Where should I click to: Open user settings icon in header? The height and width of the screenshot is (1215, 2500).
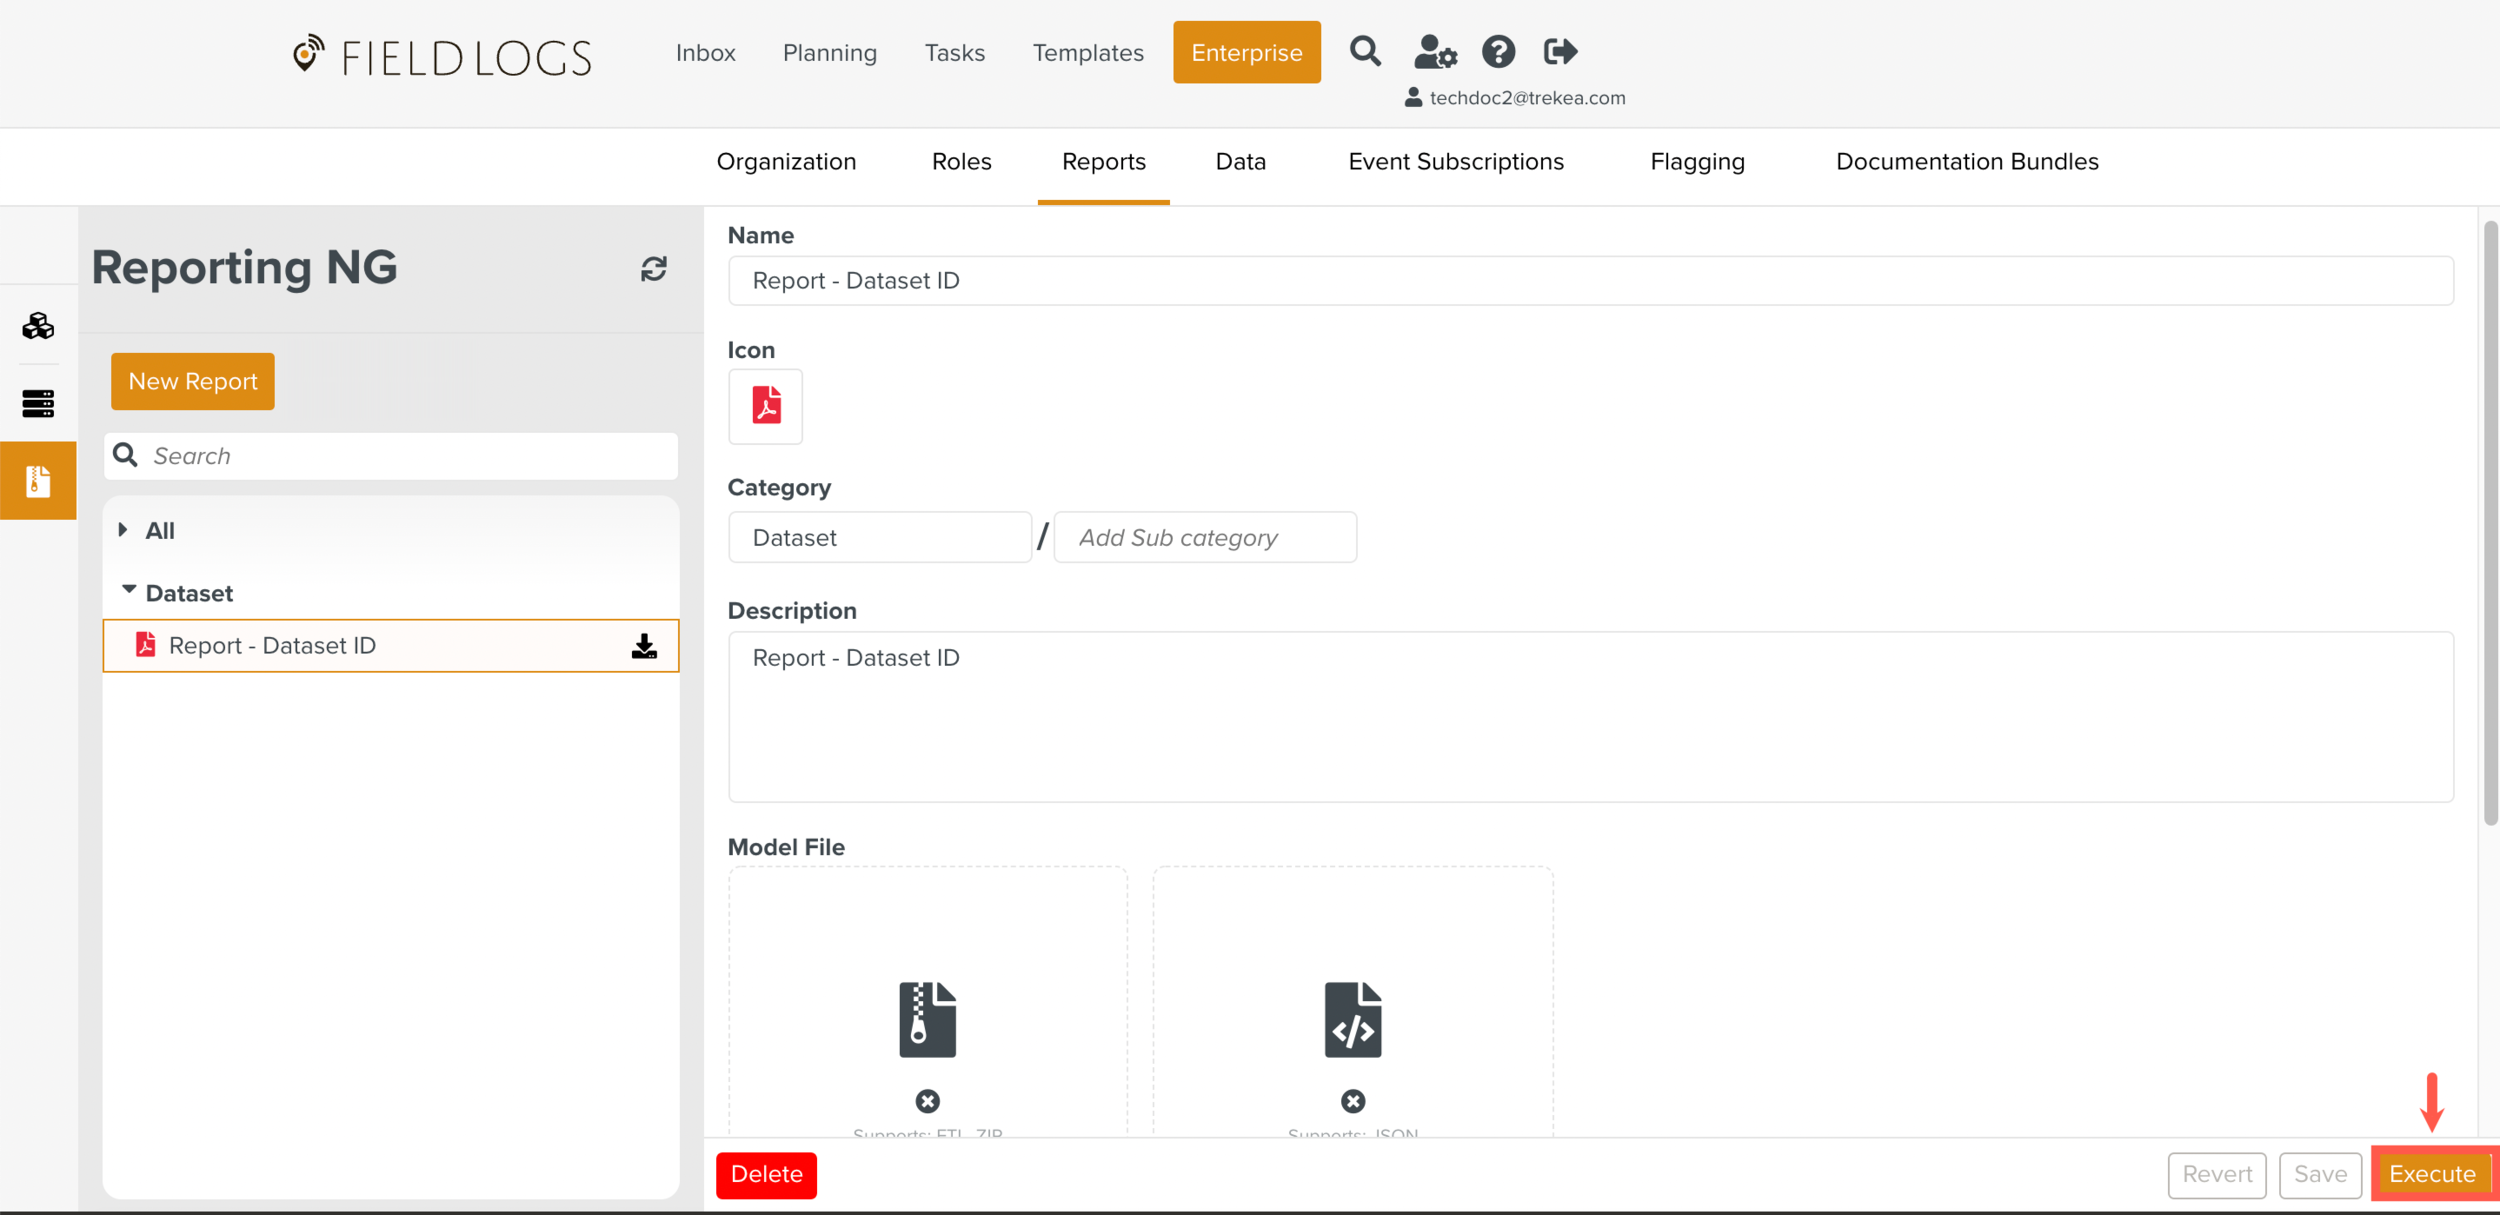tap(1435, 52)
